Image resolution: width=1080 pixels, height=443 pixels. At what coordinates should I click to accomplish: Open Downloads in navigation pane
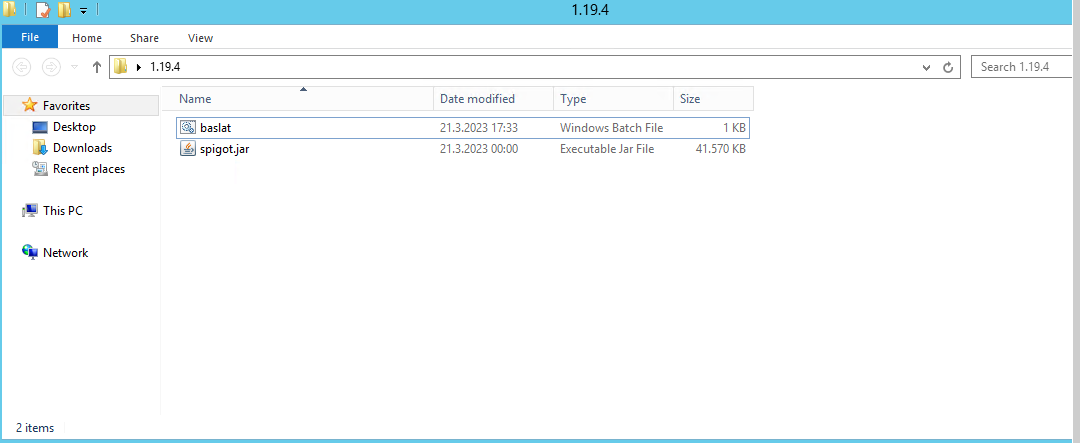click(82, 147)
